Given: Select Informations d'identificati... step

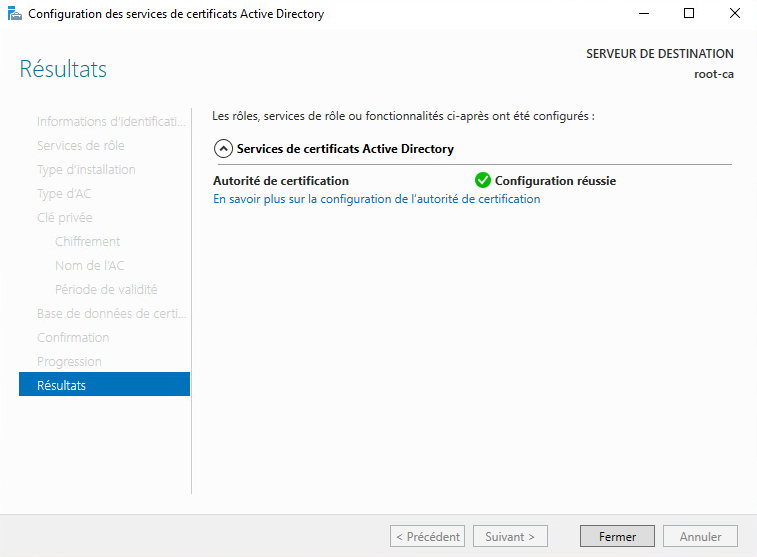Looking at the screenshot, I should [x=111, y=121].
